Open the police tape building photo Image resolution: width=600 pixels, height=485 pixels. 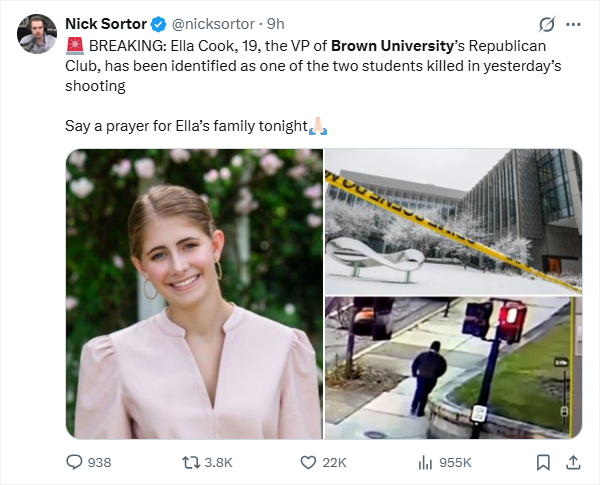click(453, 220)
